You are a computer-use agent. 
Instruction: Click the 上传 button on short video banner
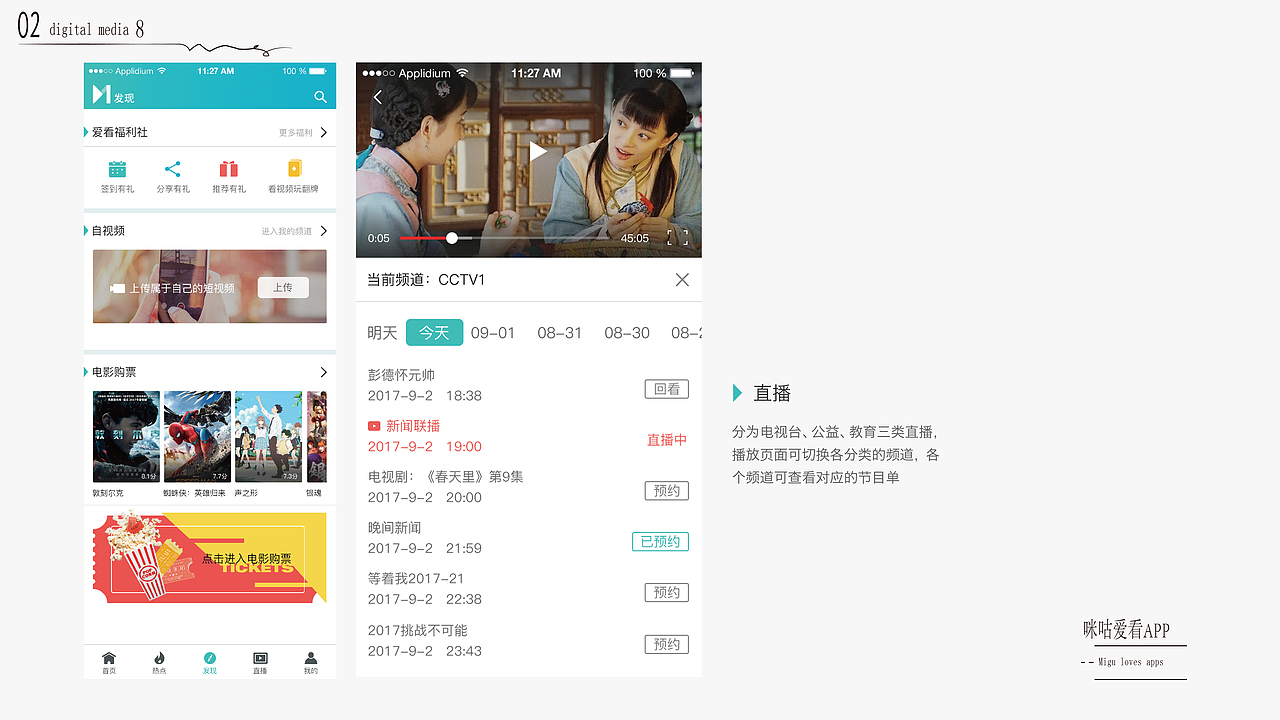point(283,288)
